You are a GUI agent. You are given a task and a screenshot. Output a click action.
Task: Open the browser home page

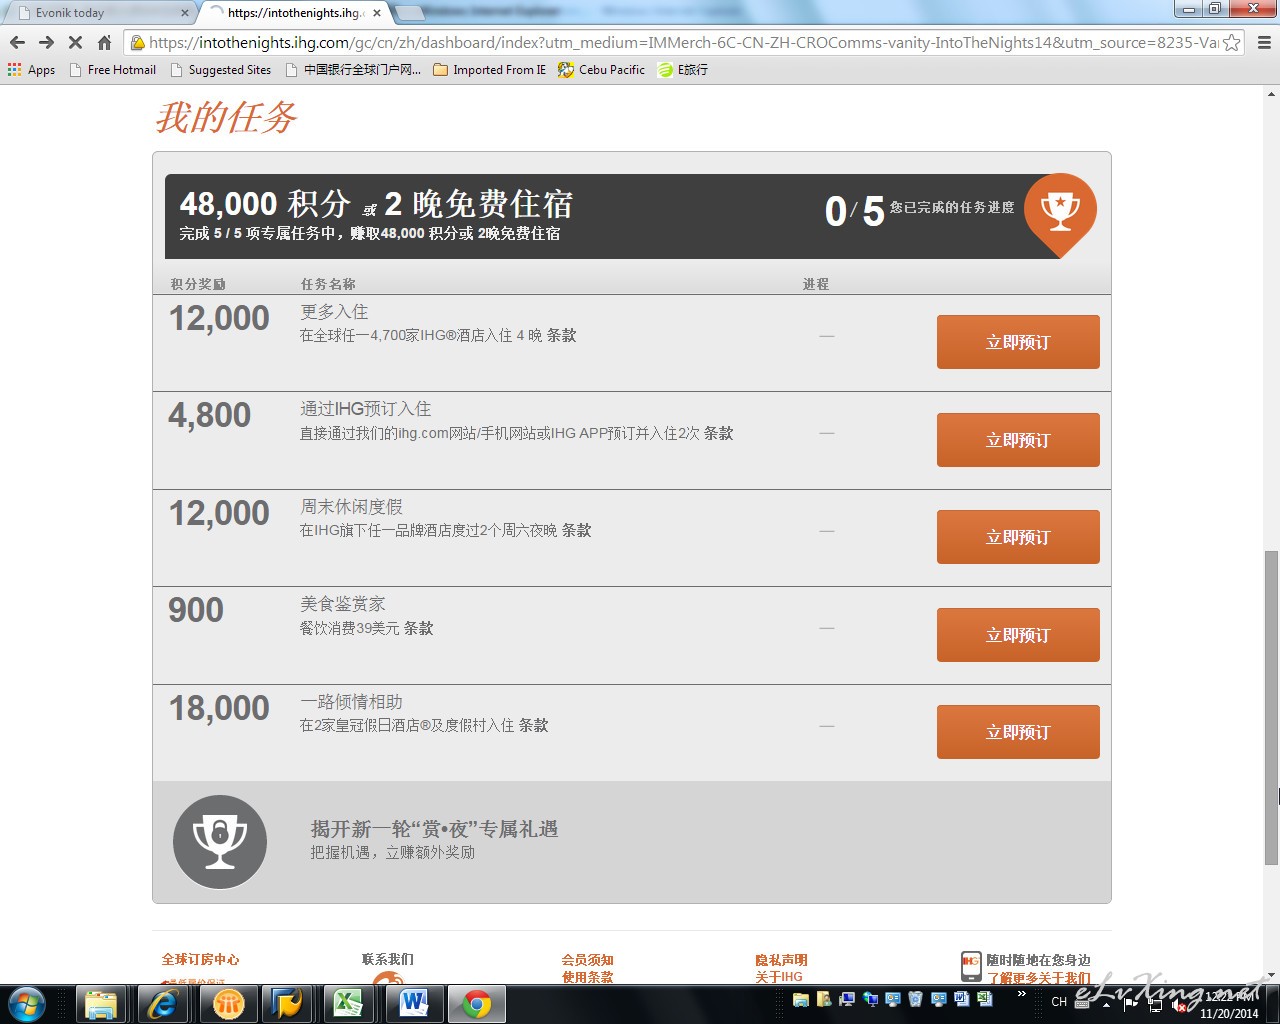(104, 43)
